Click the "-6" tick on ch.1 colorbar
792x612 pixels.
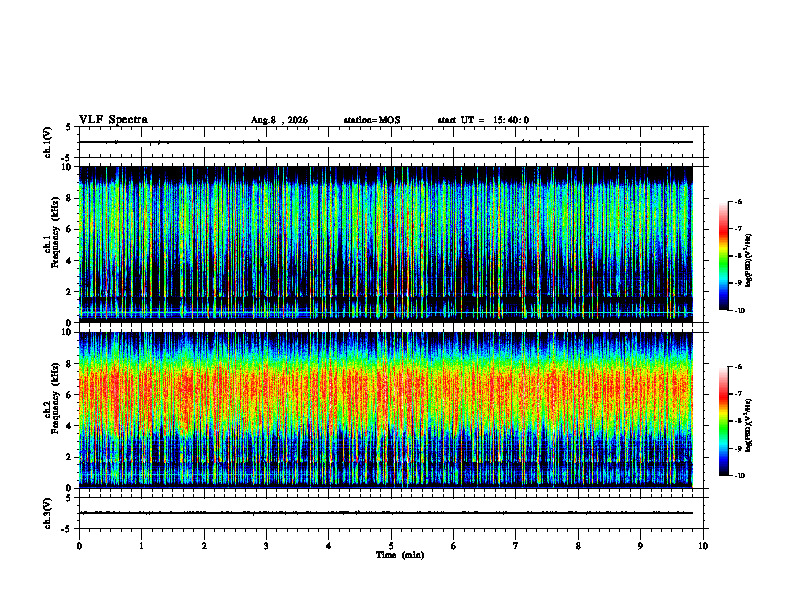[738, 202]
